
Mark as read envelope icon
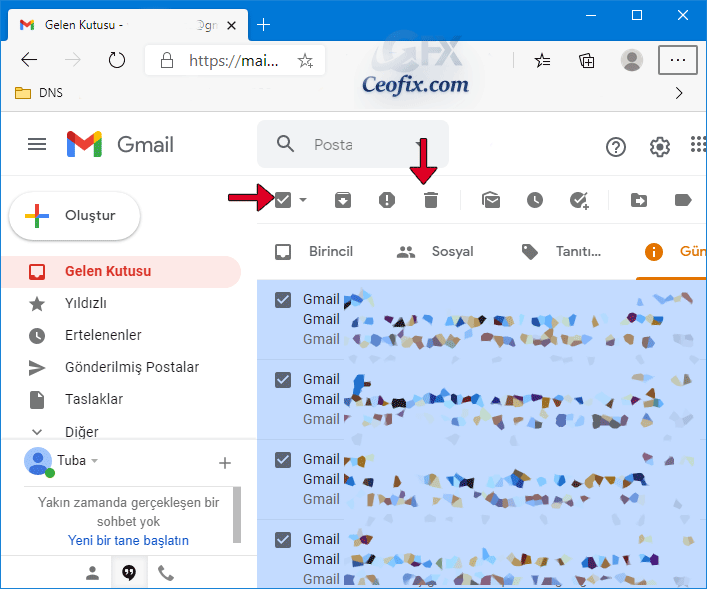[x=491, y=200]
